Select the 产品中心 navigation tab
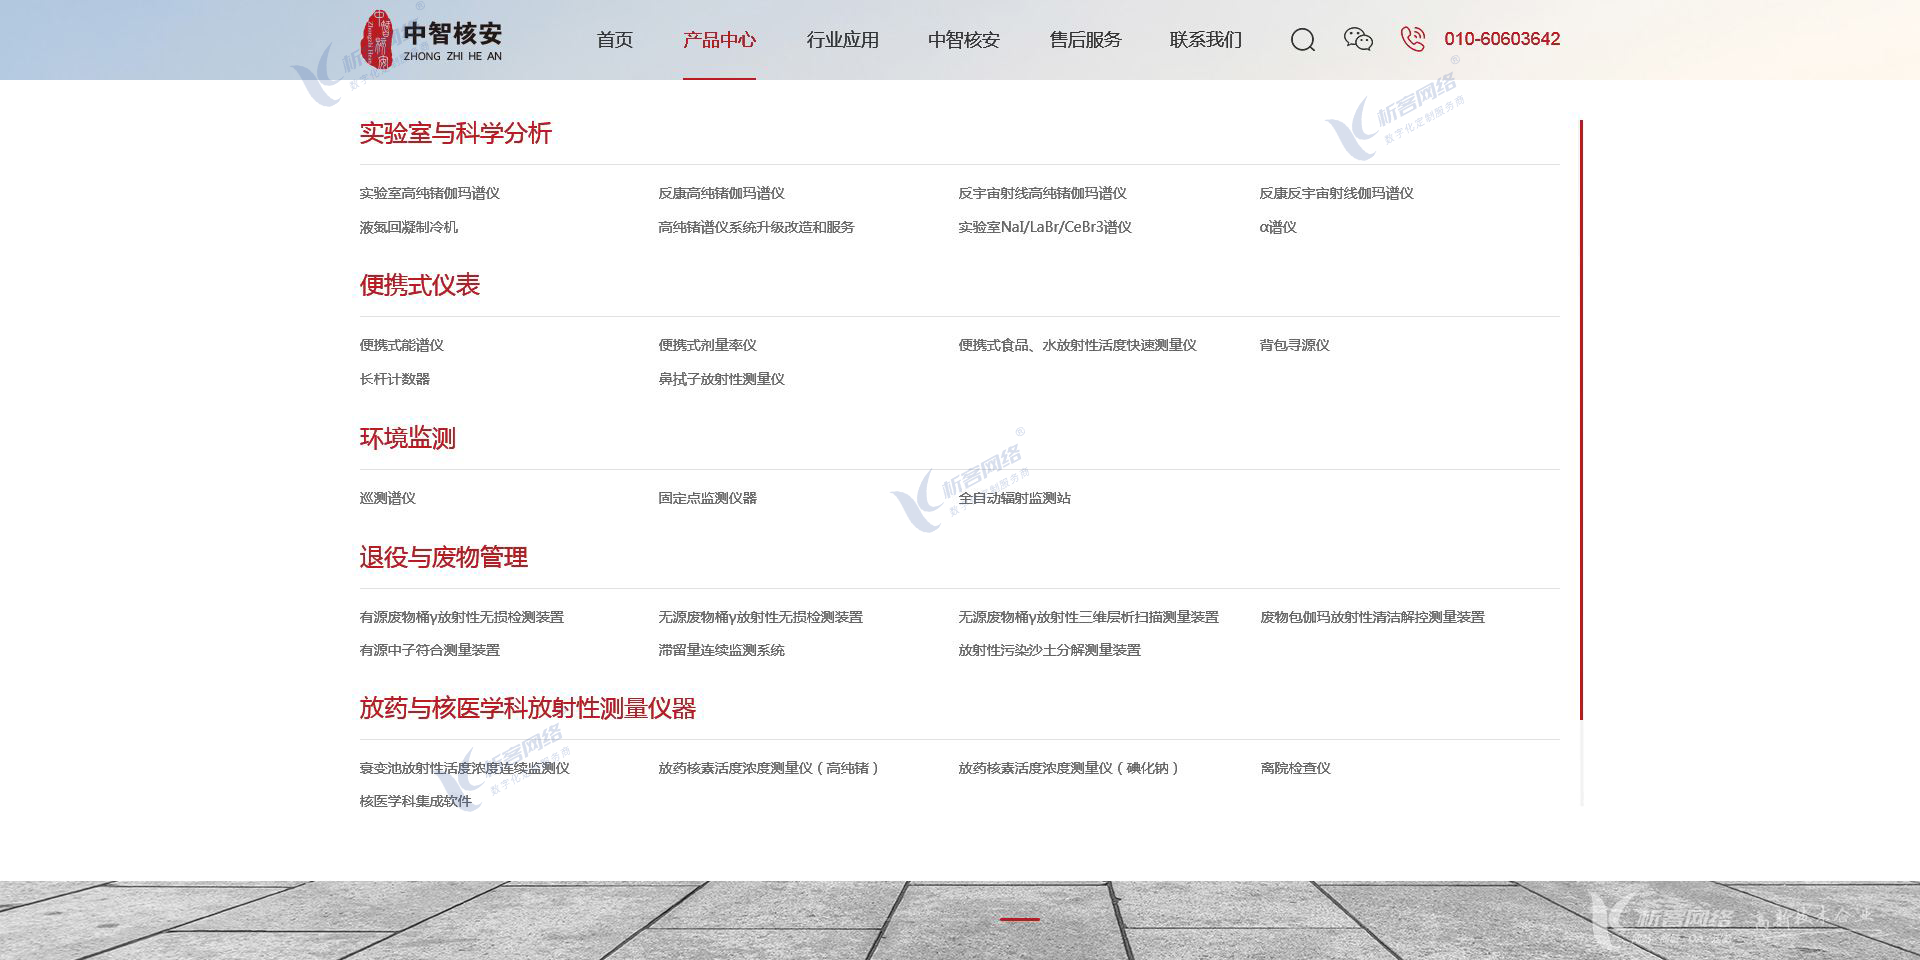The image size is (1920, 960). pos(719,40)
